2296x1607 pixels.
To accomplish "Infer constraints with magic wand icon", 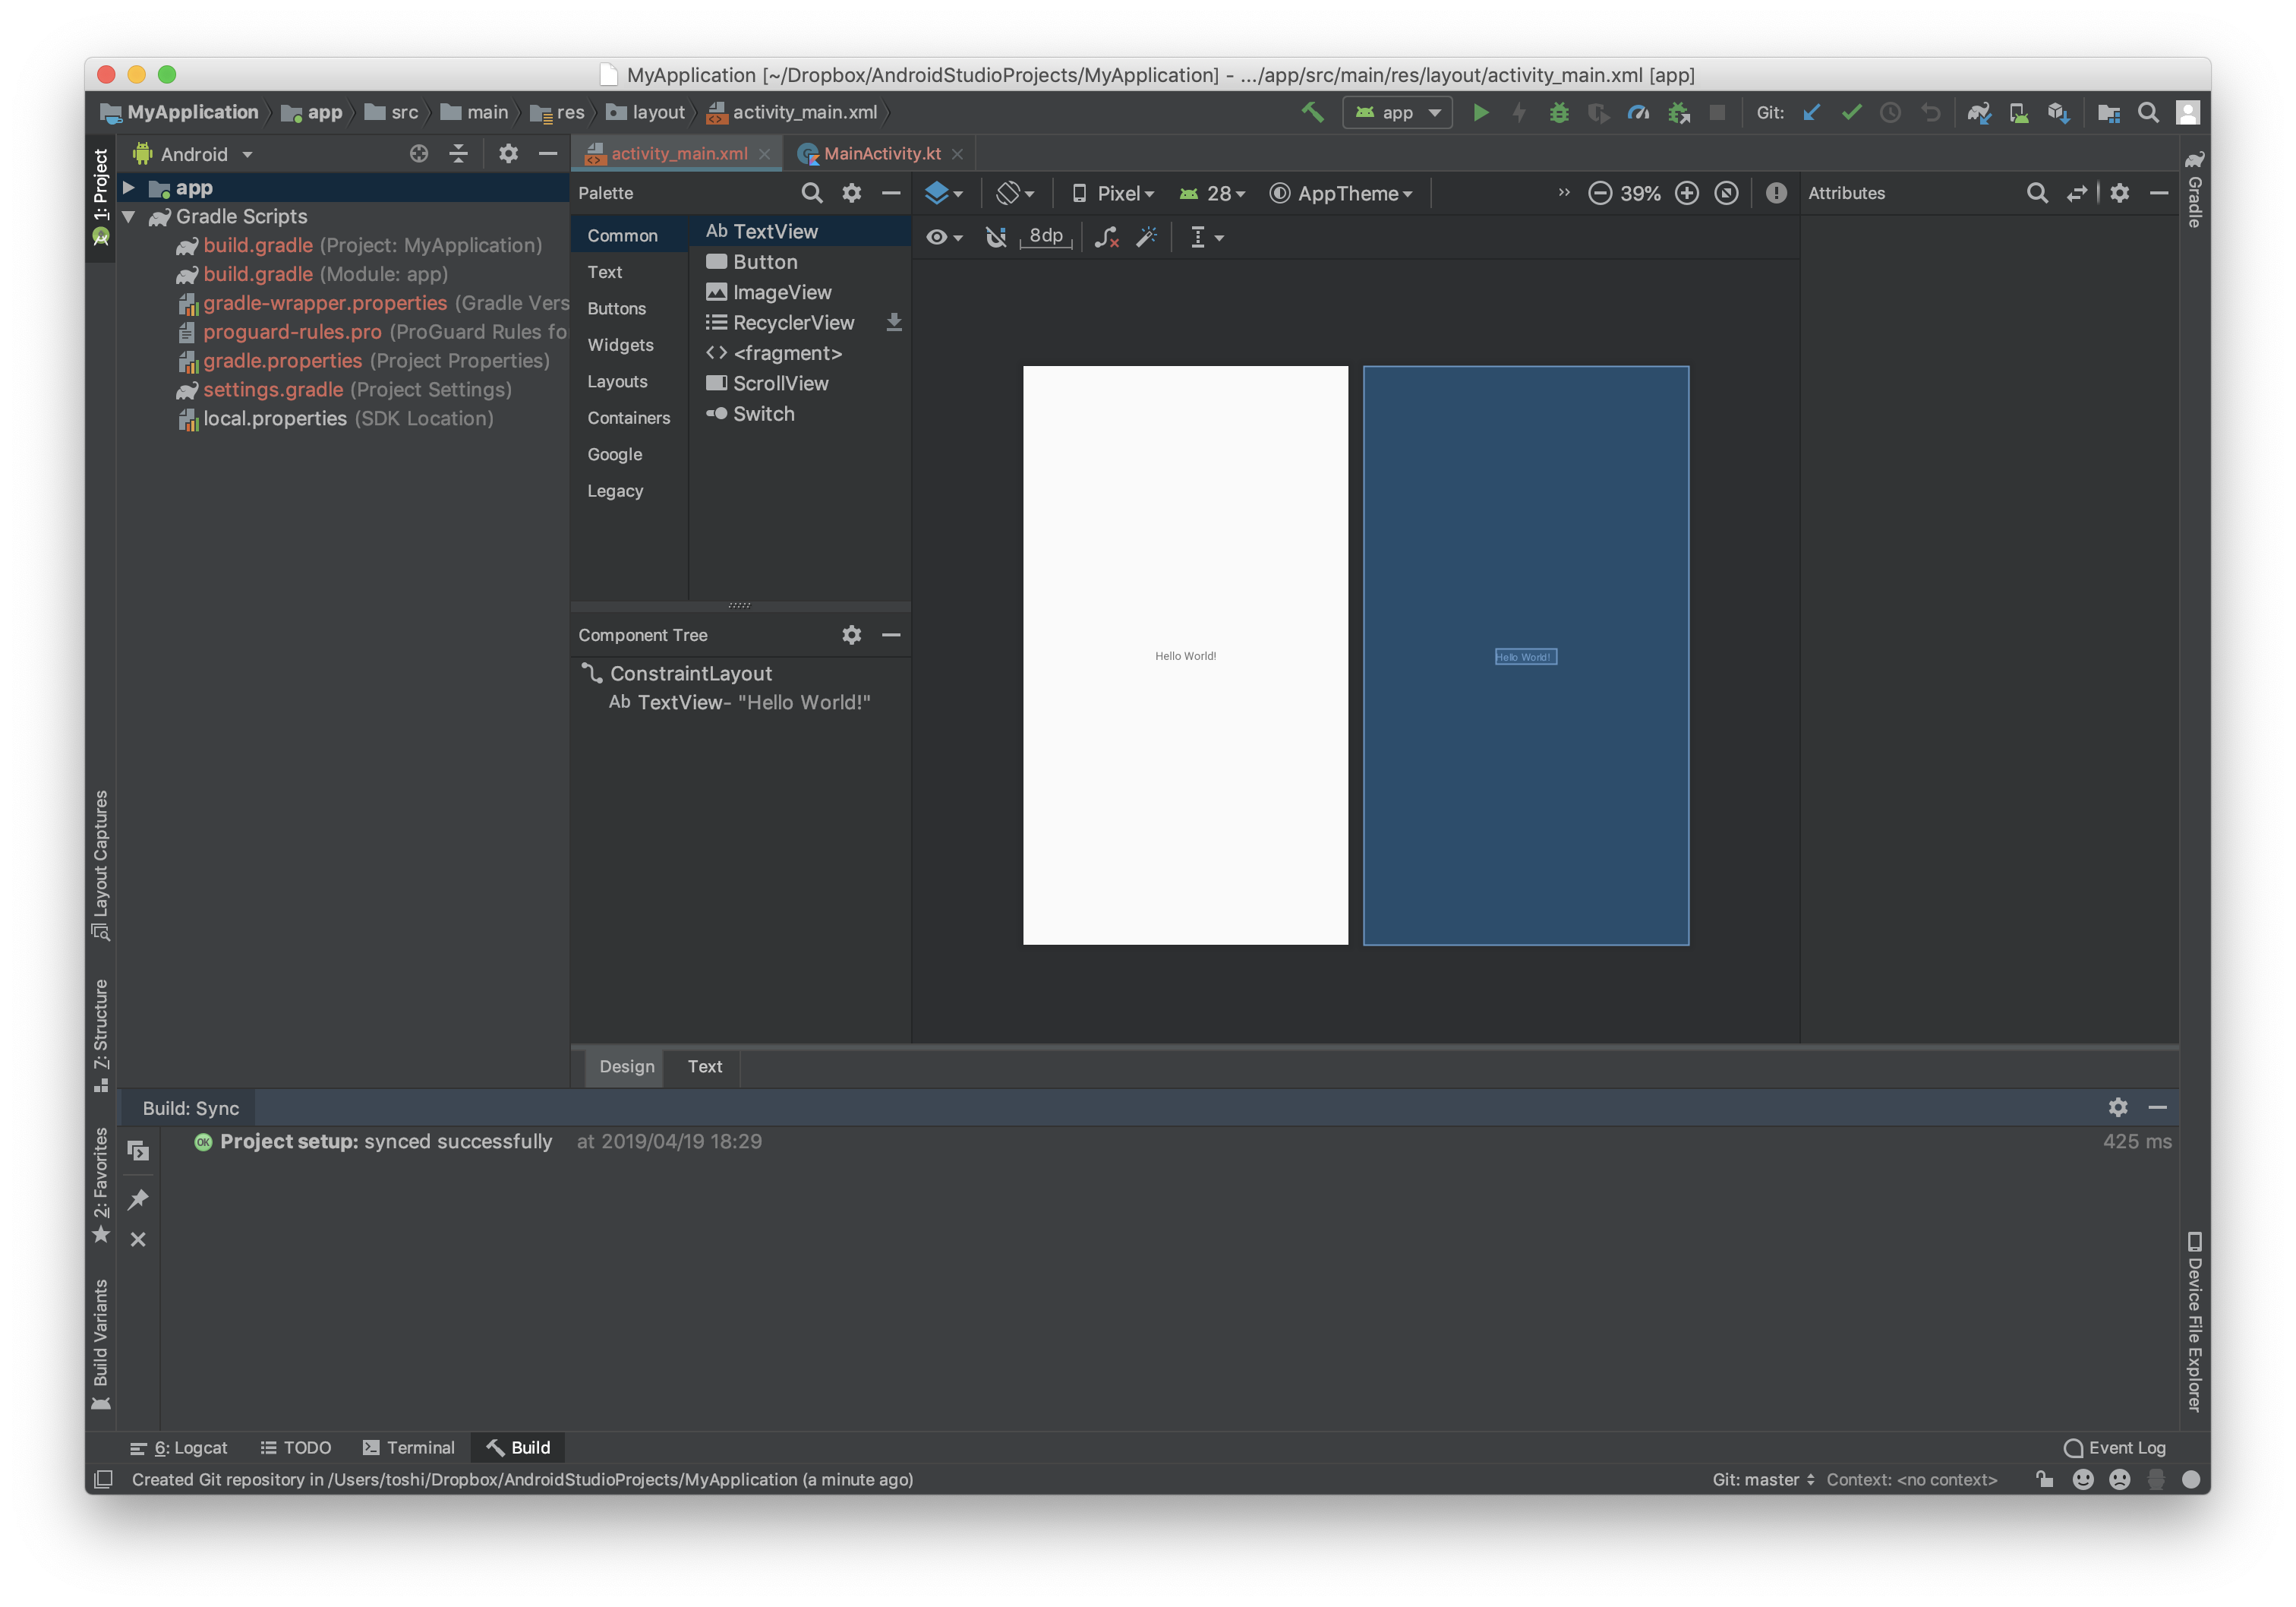I will point(1146,237).
